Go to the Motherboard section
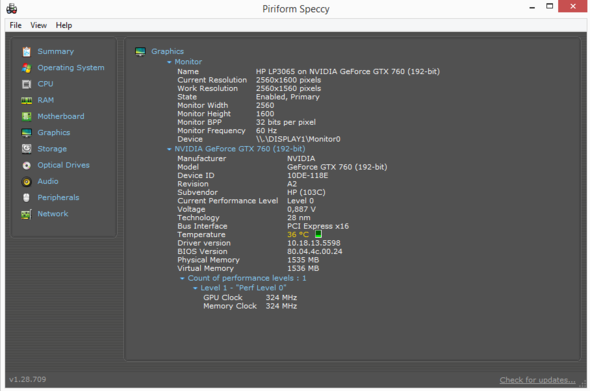 click(61, 116)
